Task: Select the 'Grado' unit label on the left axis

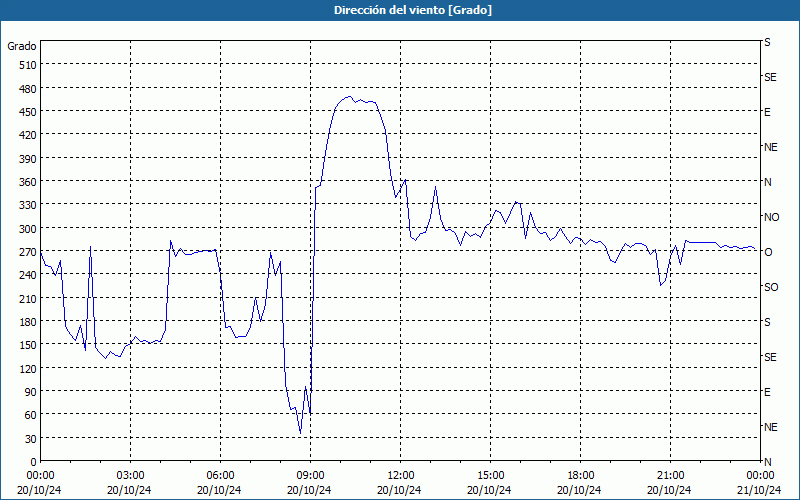Action: [22, 46]
